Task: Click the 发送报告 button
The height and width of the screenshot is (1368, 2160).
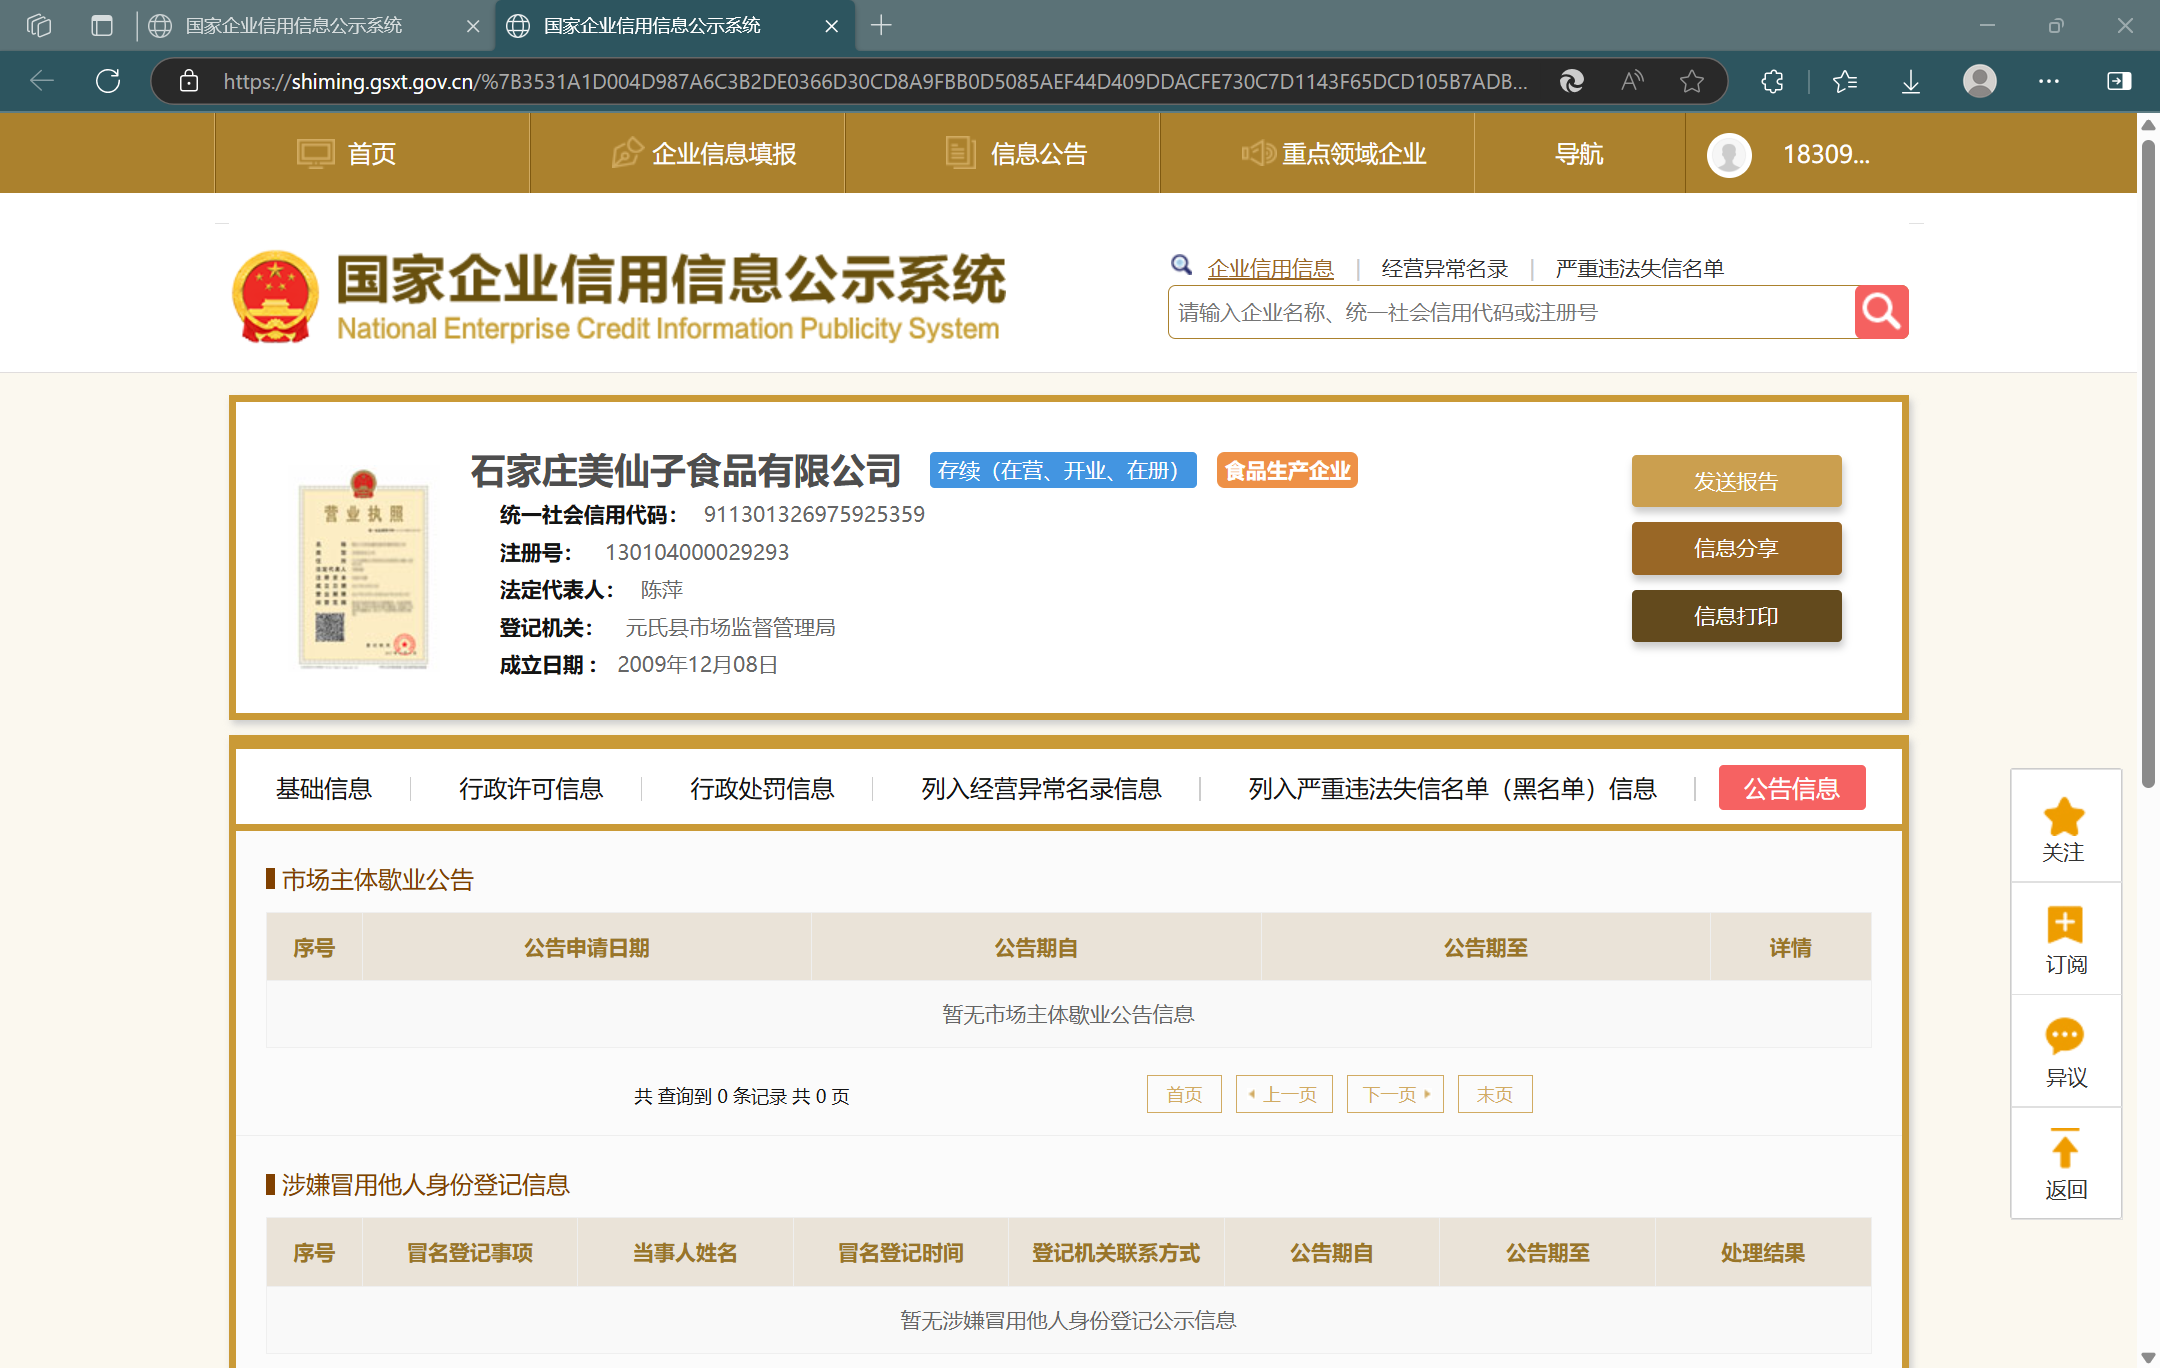Action: (x=1736, y=481)
